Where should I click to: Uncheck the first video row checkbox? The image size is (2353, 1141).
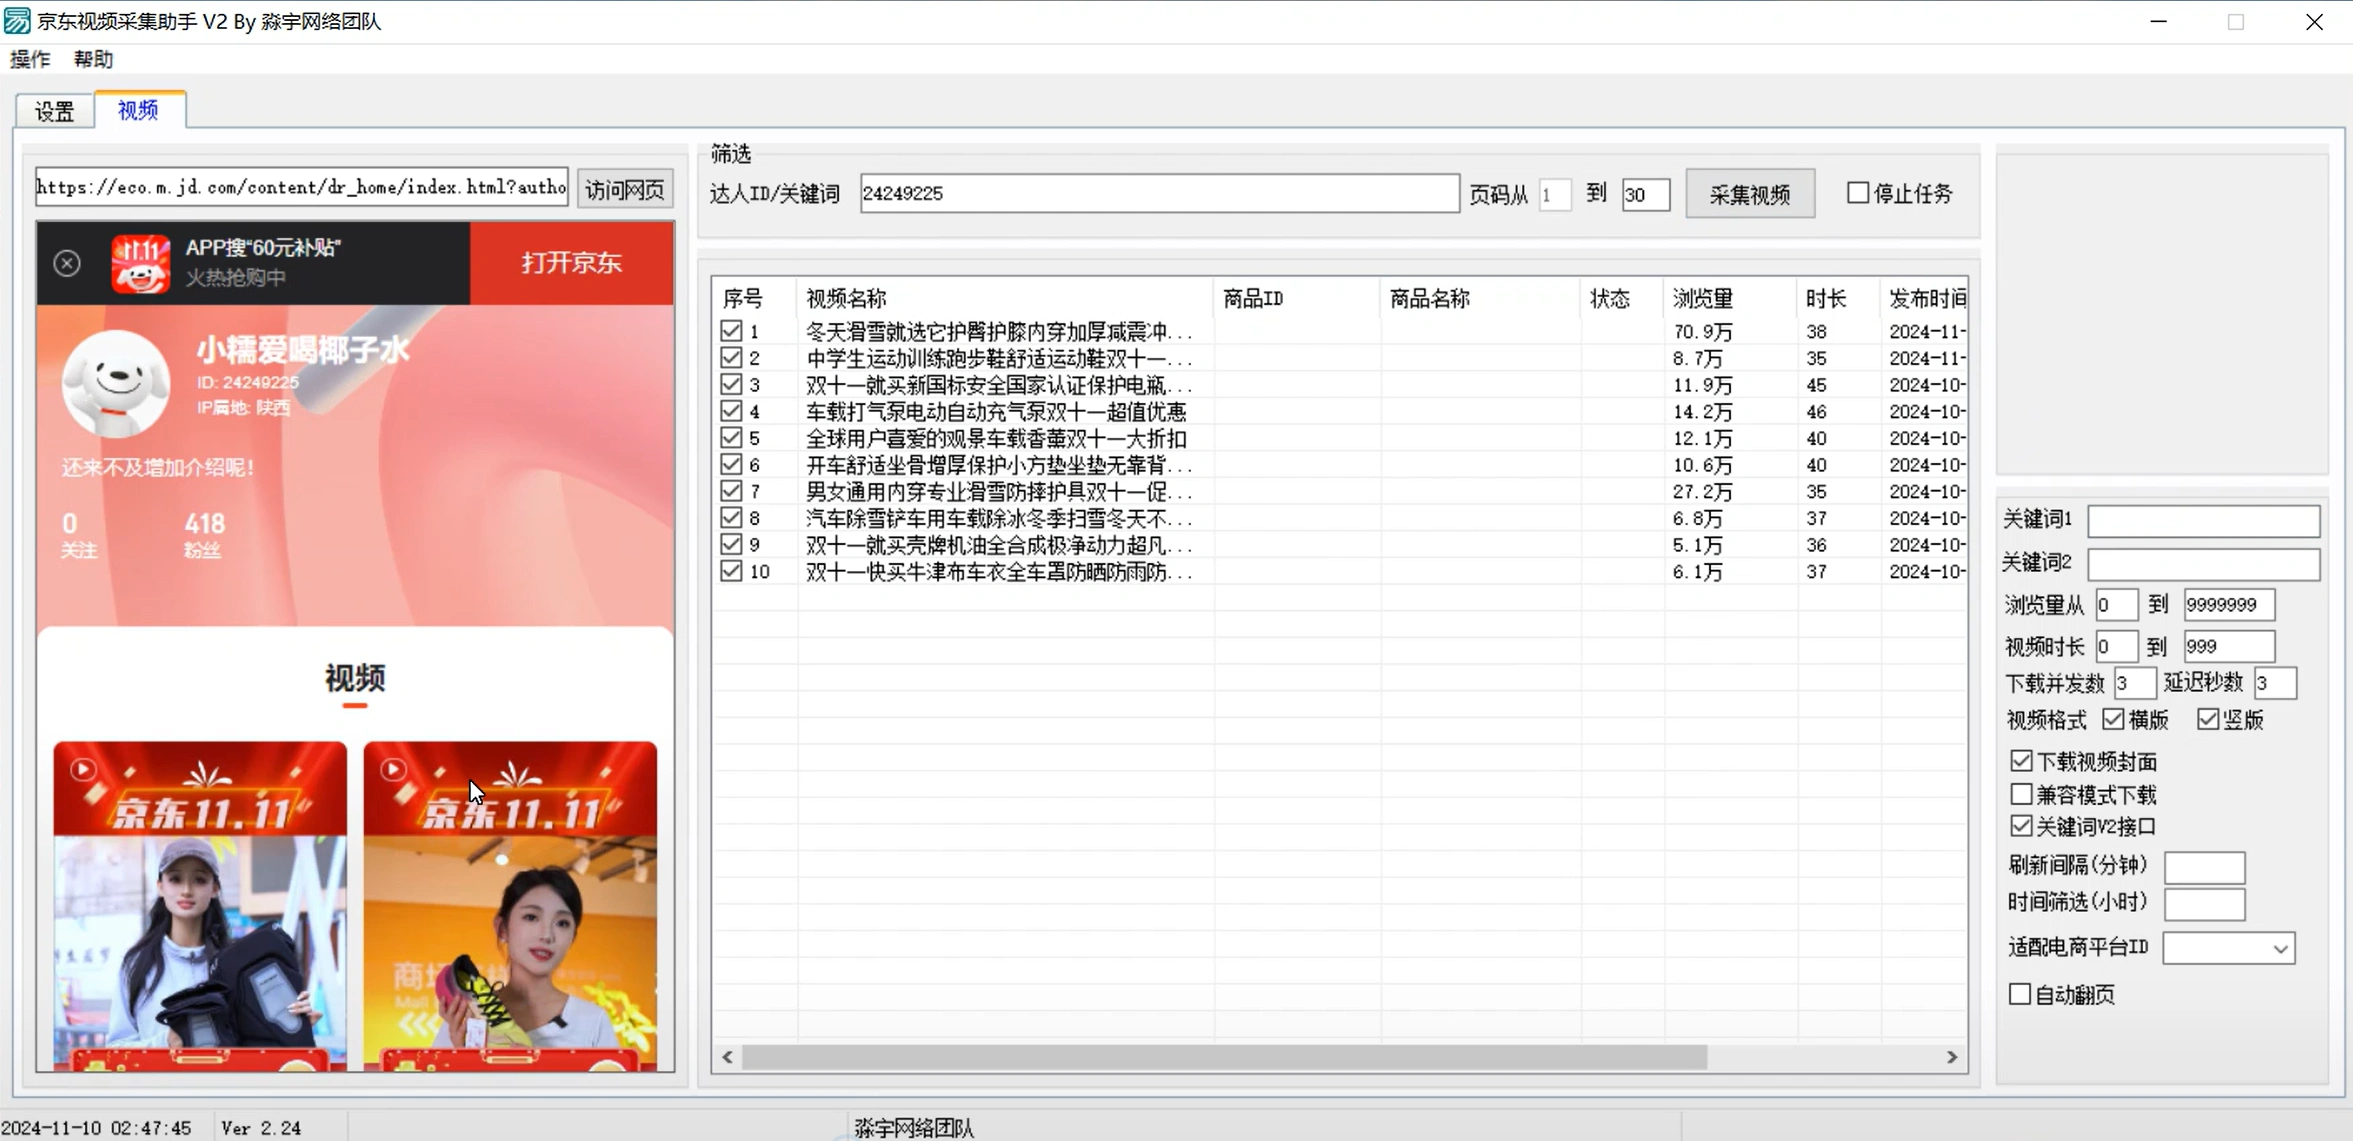[729, 331]
